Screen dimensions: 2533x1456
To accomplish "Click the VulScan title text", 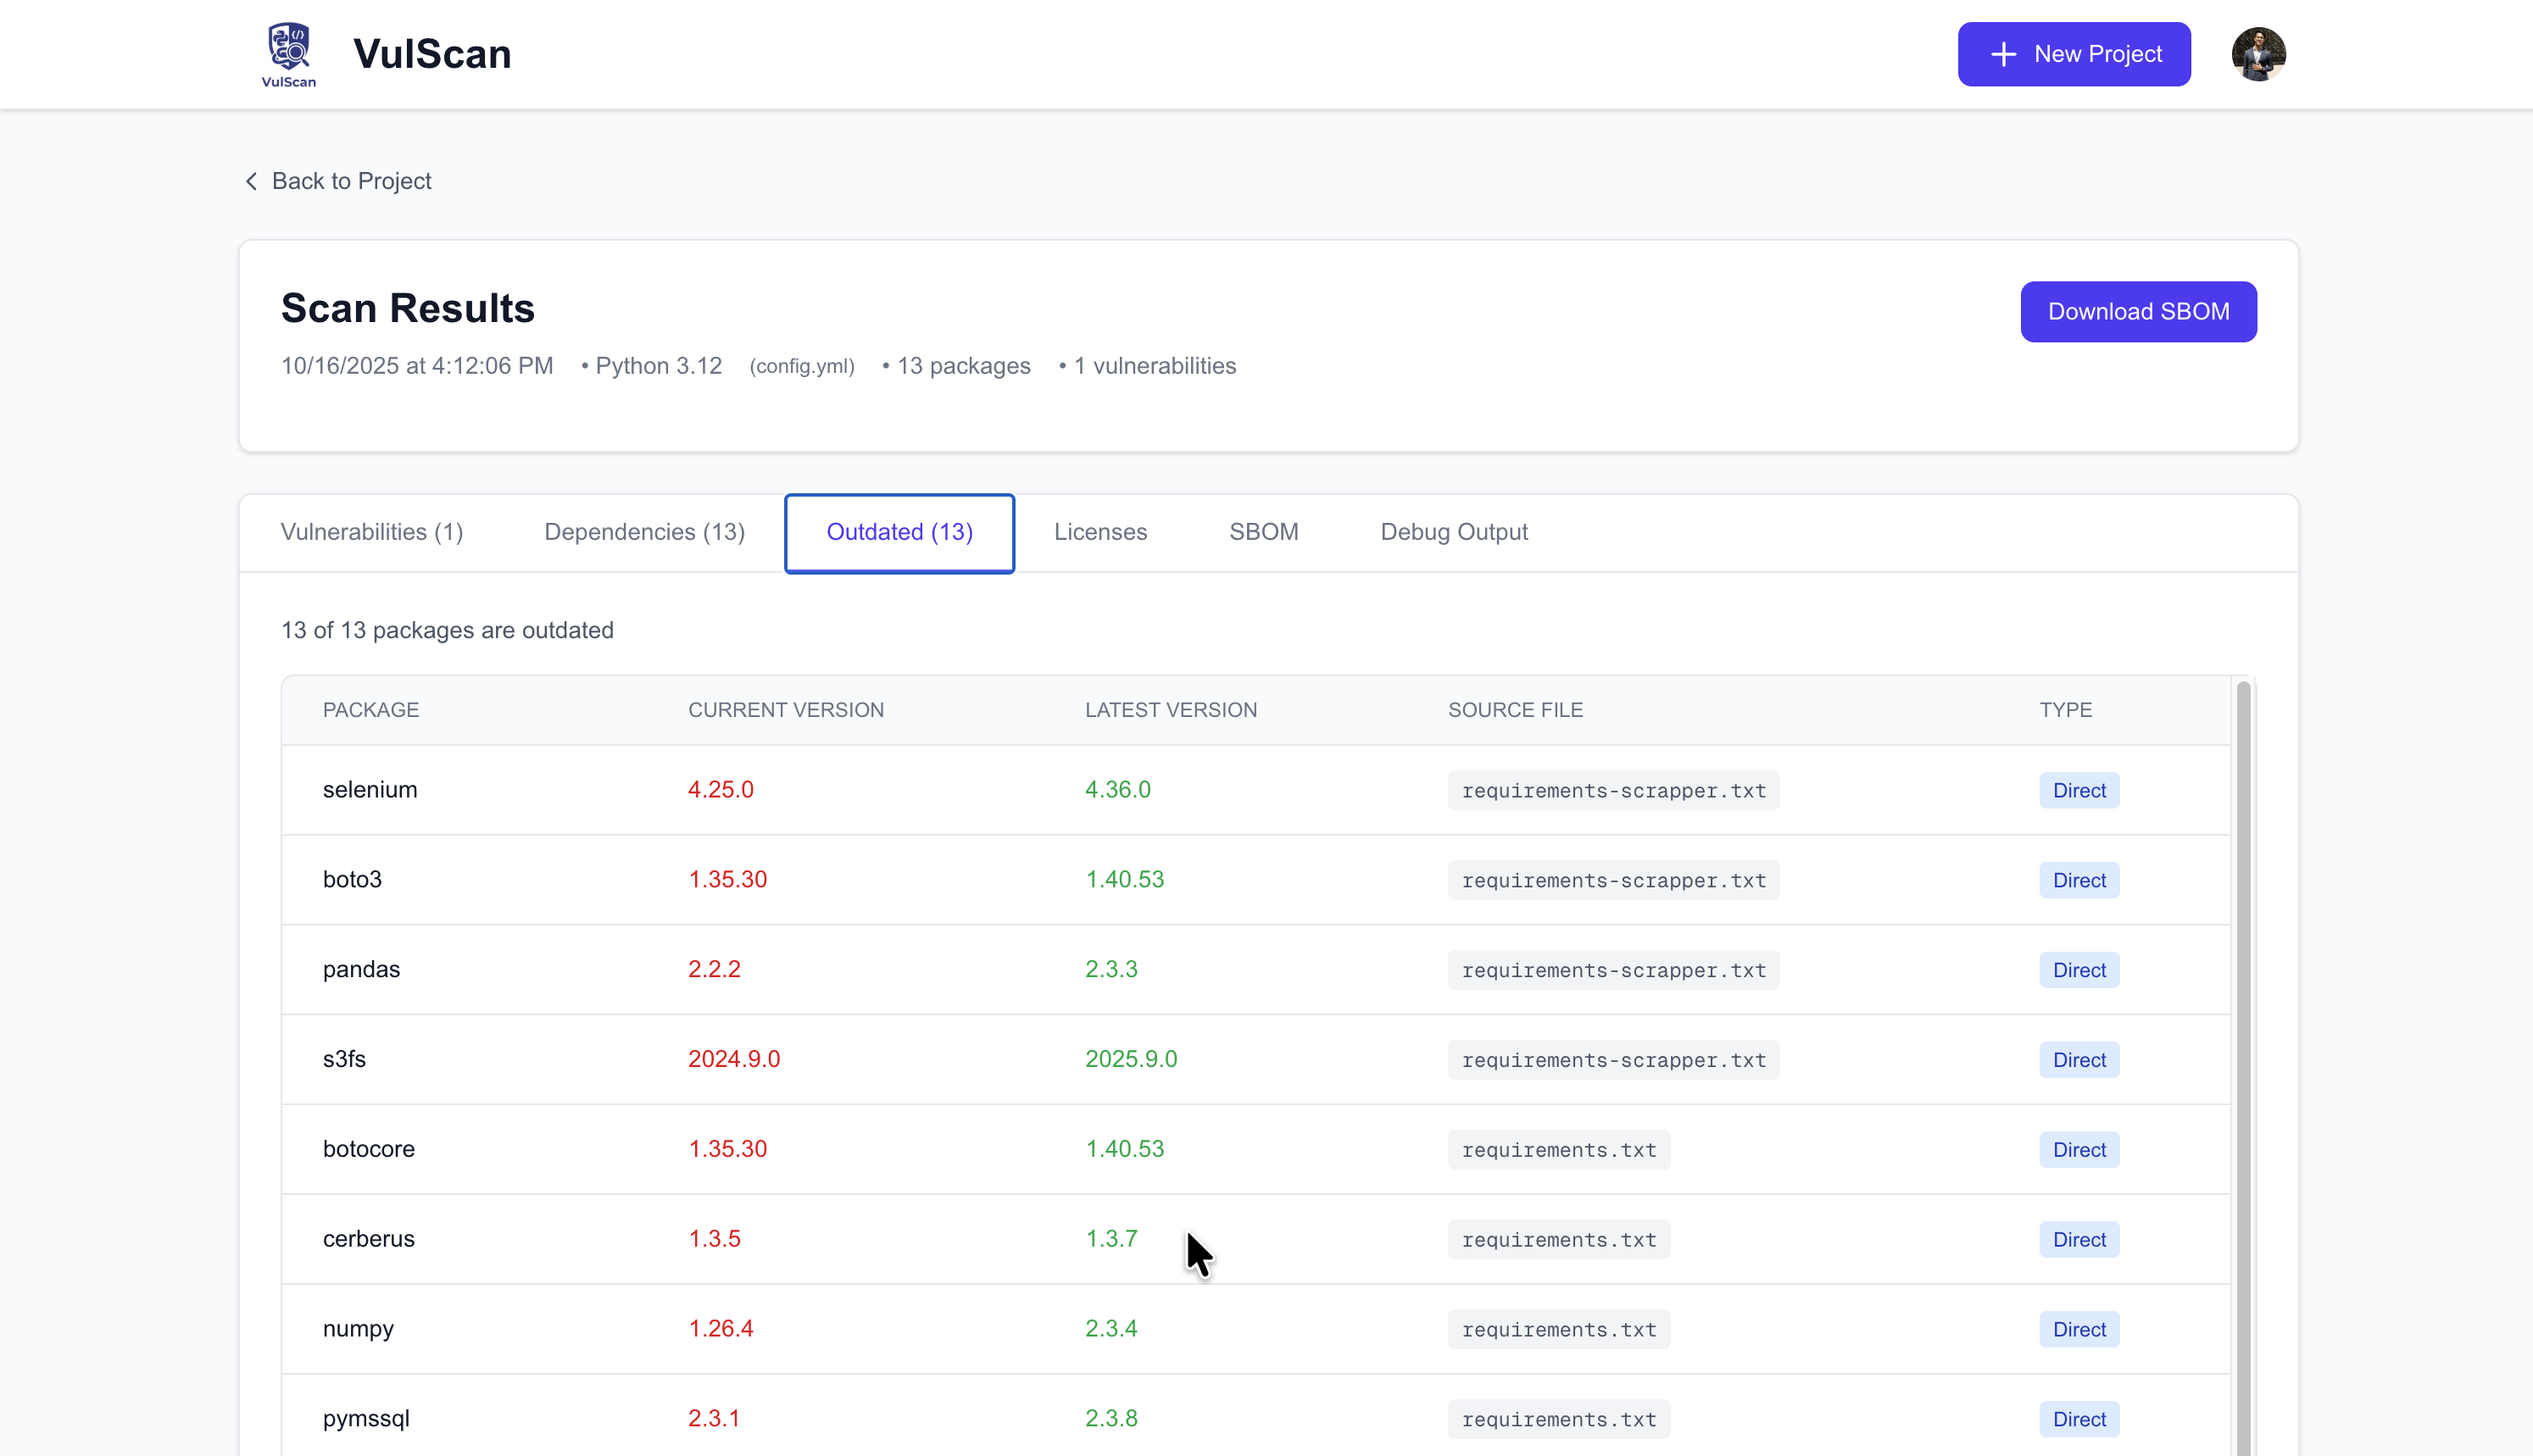I will [x=432, y=54].
